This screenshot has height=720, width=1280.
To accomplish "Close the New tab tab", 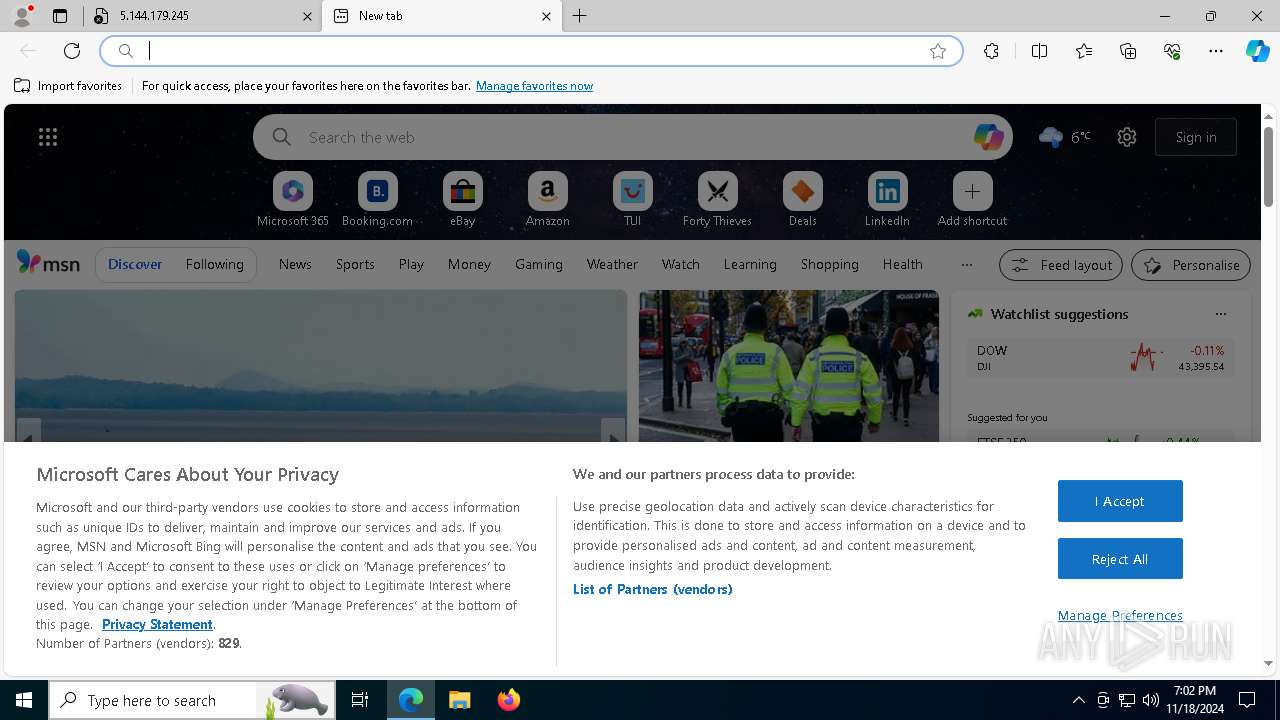I will [x=546, y=16].
